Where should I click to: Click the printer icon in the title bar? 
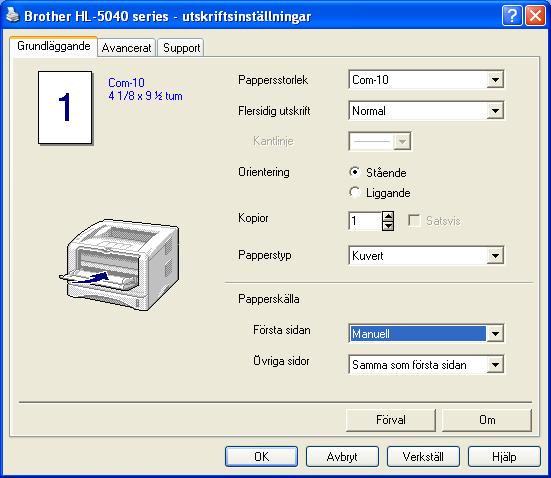(13, 15)
